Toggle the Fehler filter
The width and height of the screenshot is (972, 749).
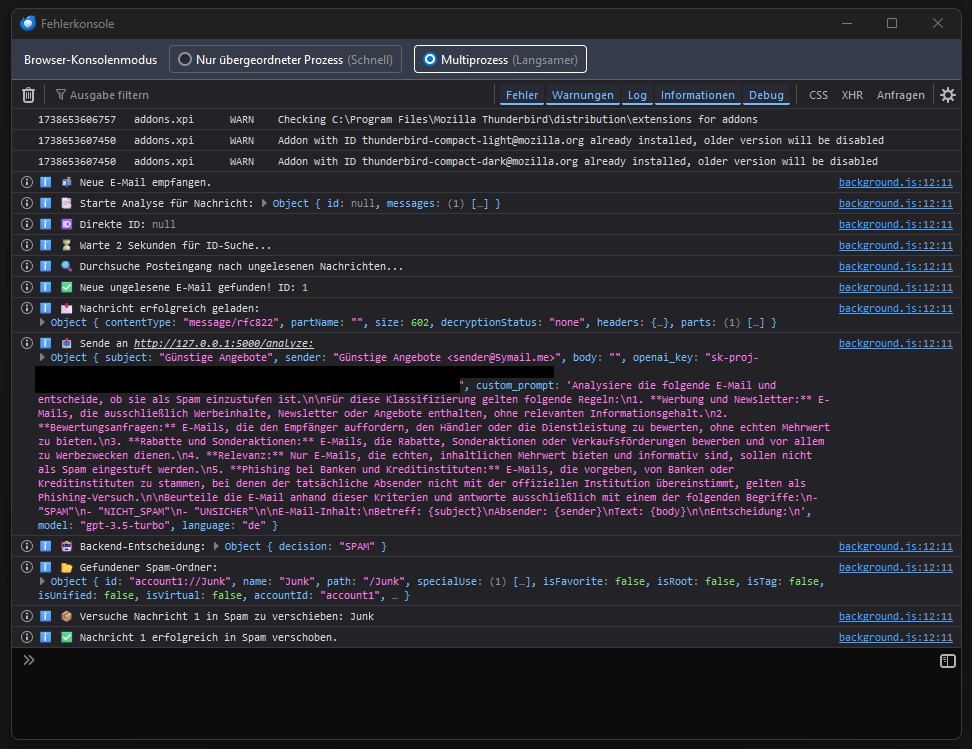pyautogui.click(x=521, y=95)
